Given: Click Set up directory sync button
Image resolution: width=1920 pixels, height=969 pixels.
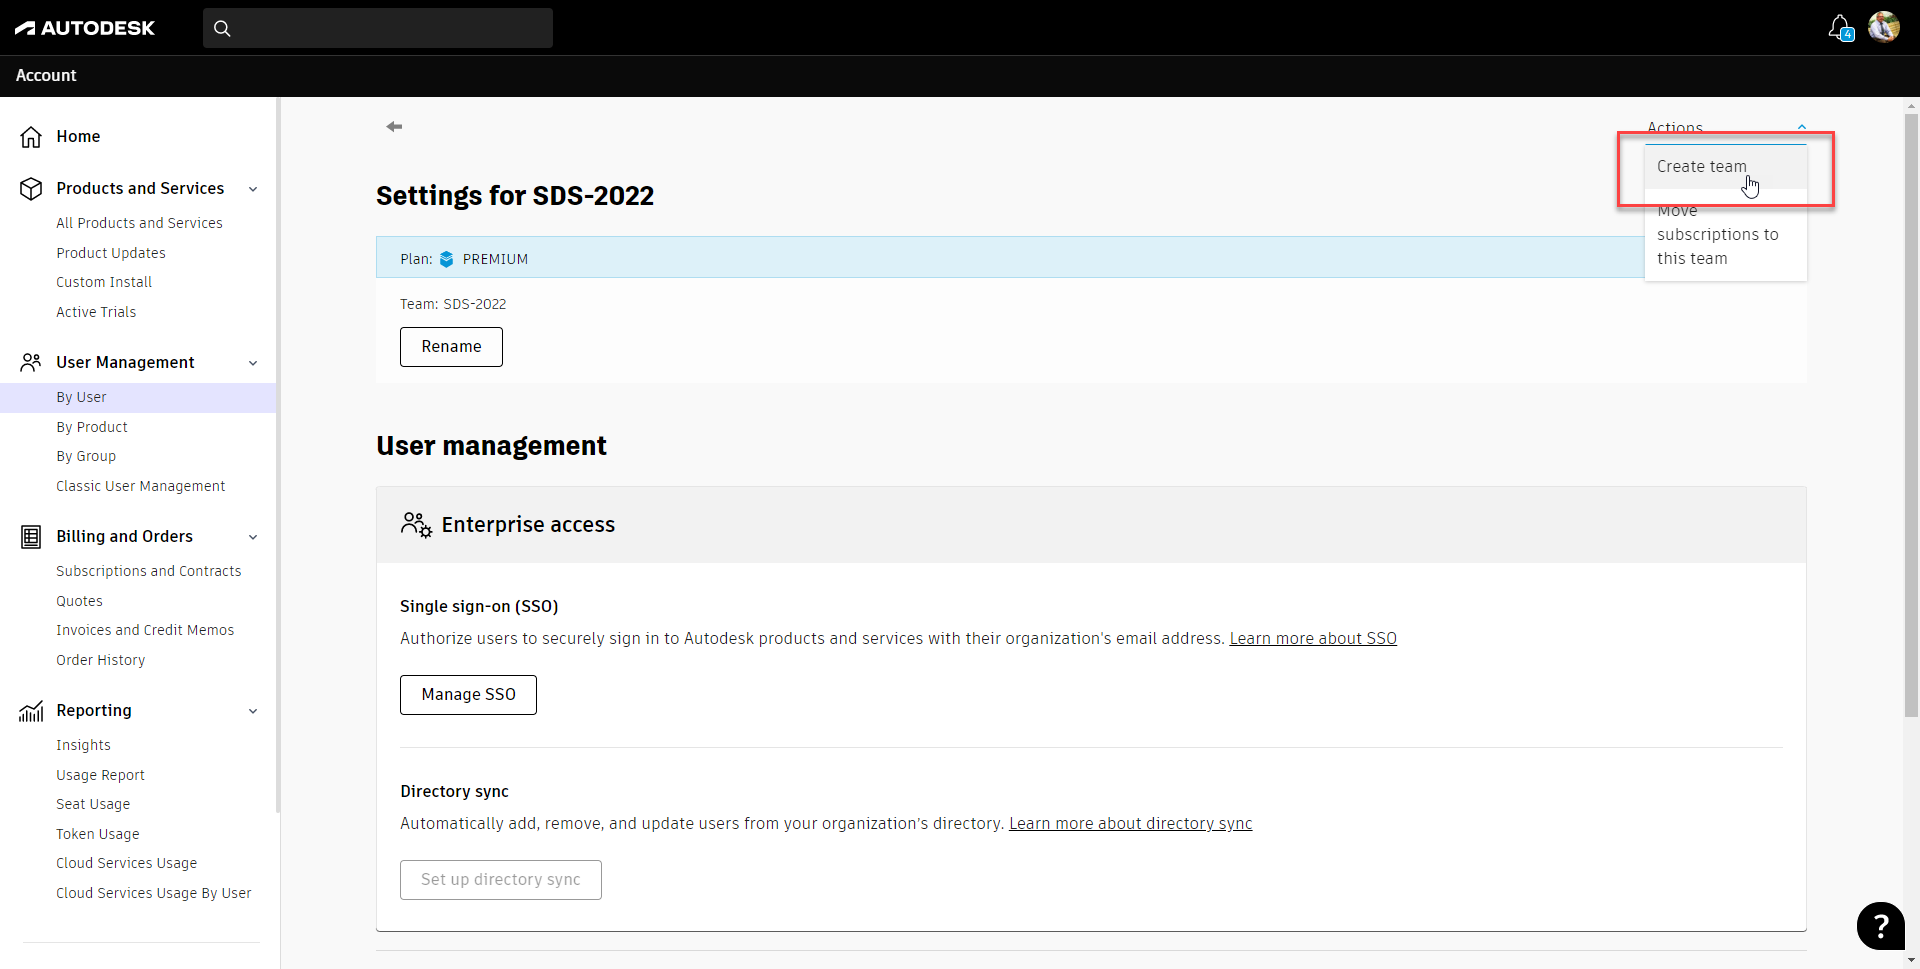Looking at the screenshot, I should tap(501, 880).
